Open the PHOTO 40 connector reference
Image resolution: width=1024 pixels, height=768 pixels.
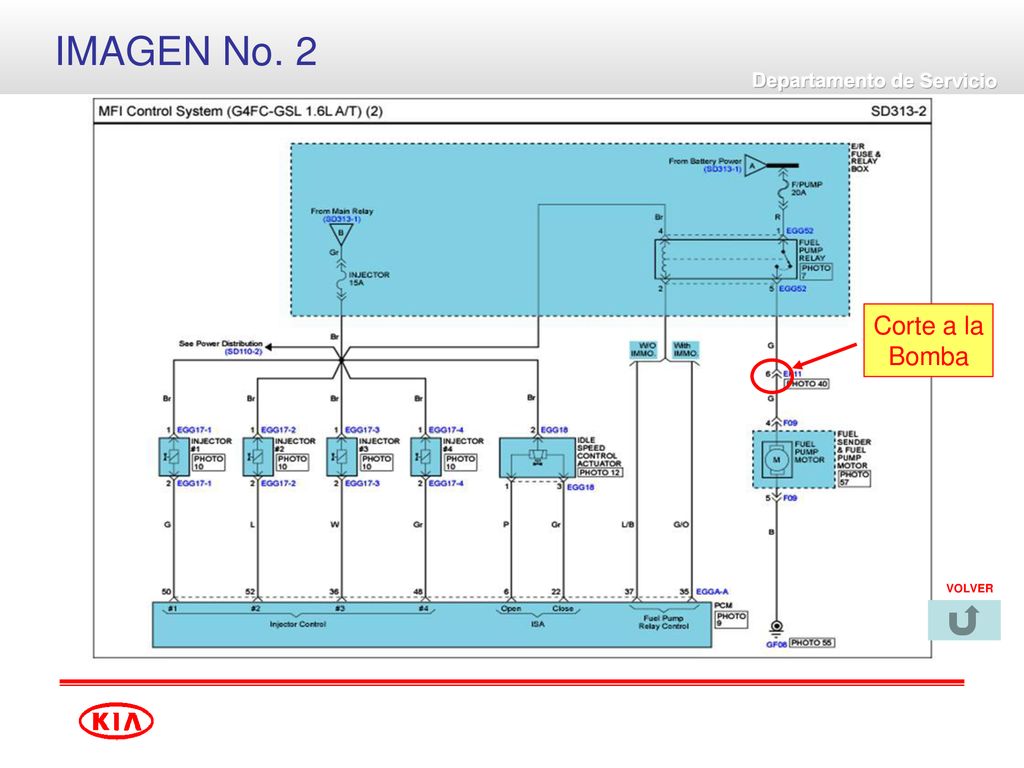[x=807, y=384]
